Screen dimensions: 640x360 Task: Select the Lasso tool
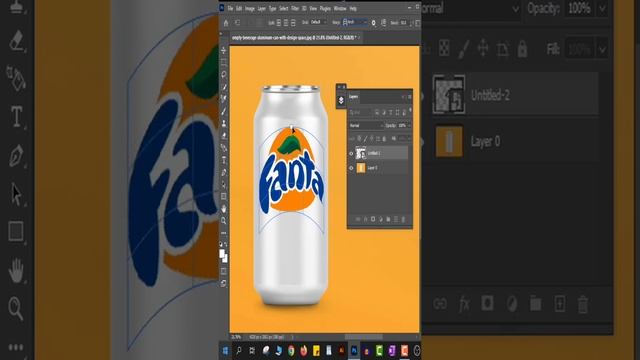click(x=224, y=74)
